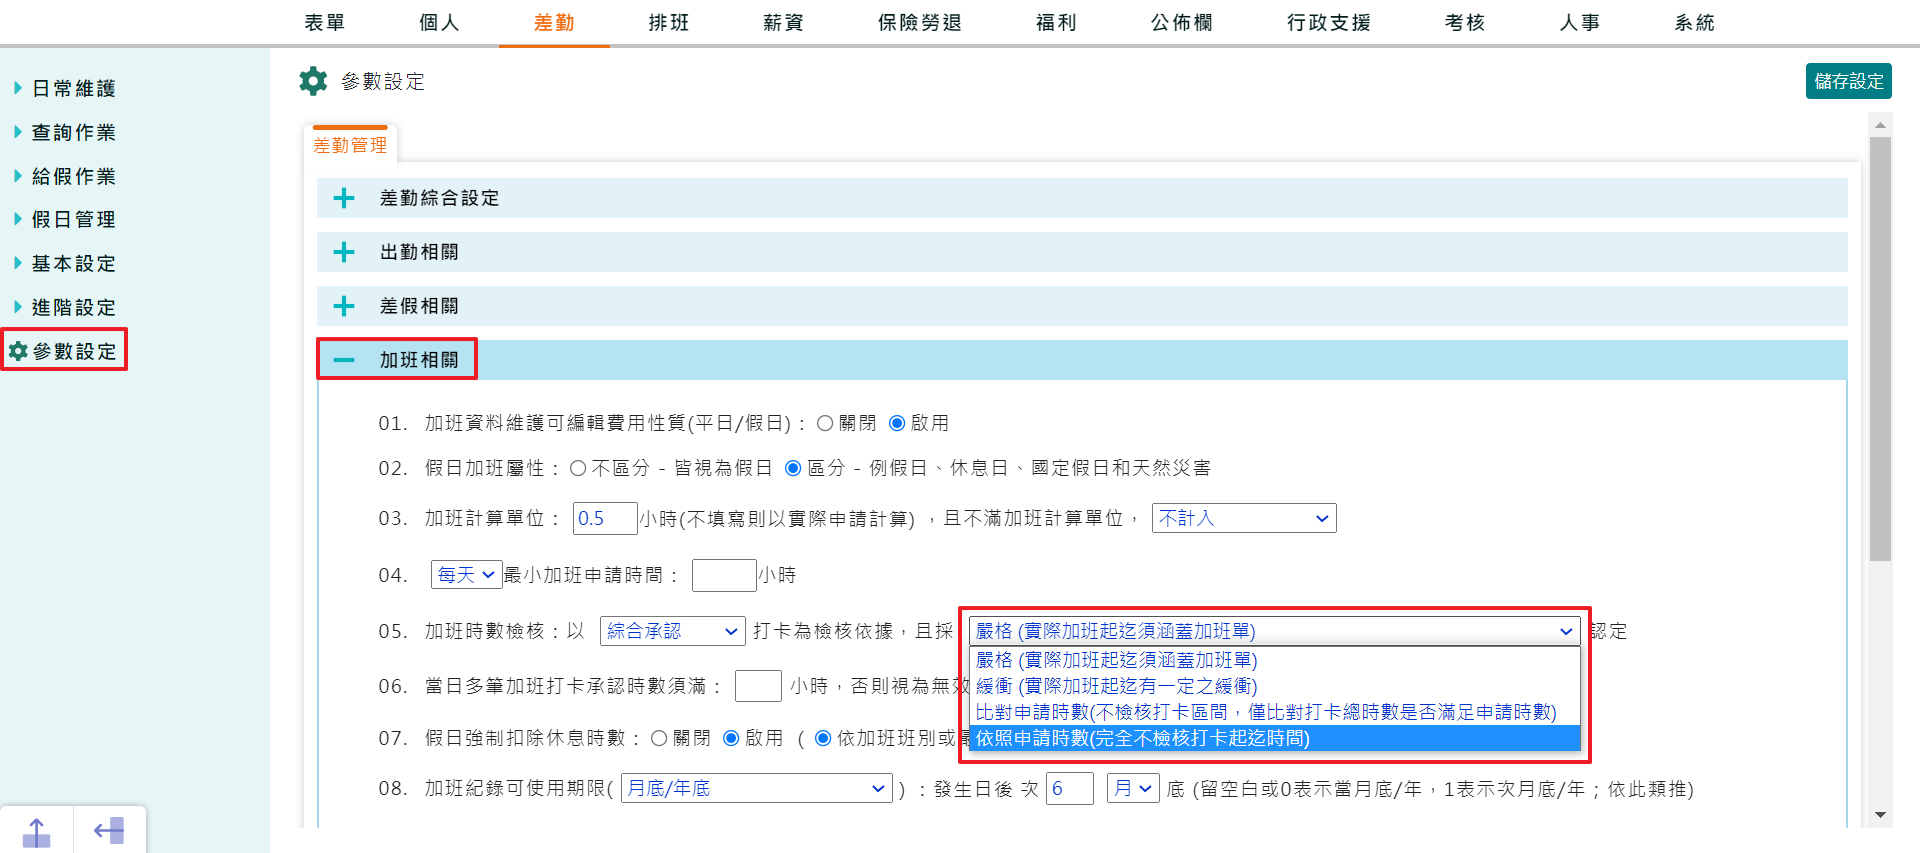
Task: Expand the 出勤相關 section
Action: pyautogui.click(x=1082, y=252)
